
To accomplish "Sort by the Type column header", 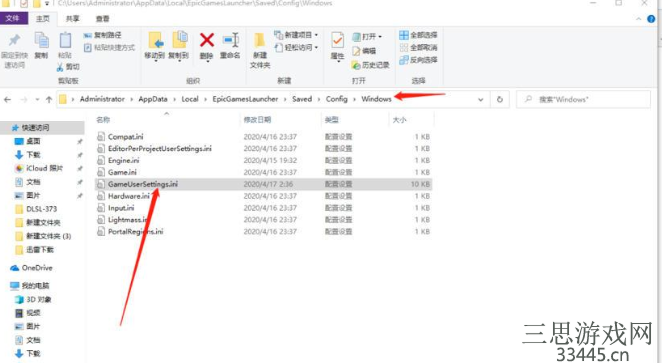I will click(332, 120).
